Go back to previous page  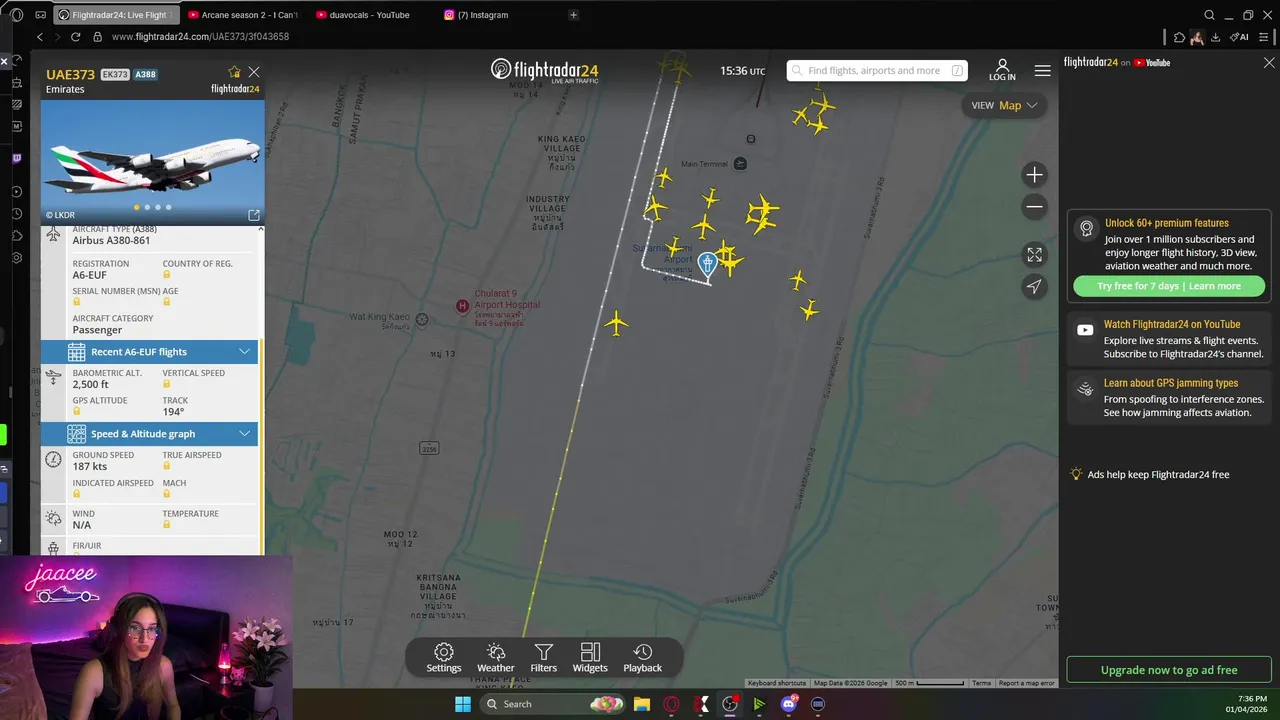point(40,37)
